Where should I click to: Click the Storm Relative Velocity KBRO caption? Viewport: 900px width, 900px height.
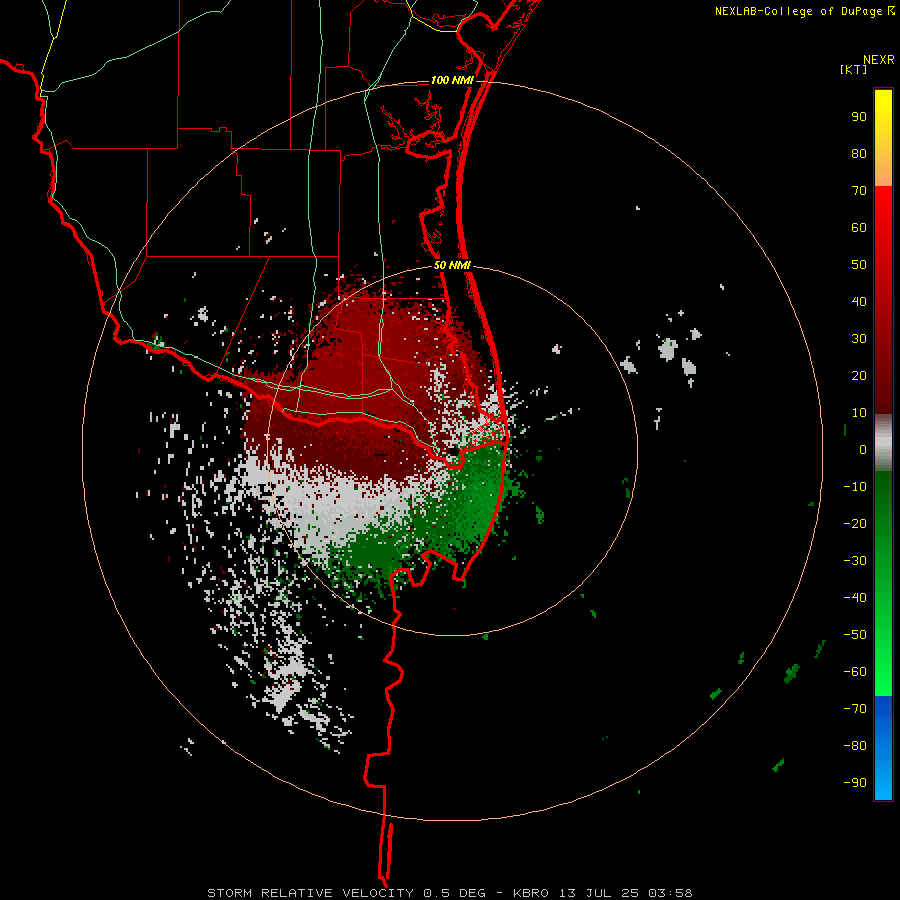[x=450, y=893]
